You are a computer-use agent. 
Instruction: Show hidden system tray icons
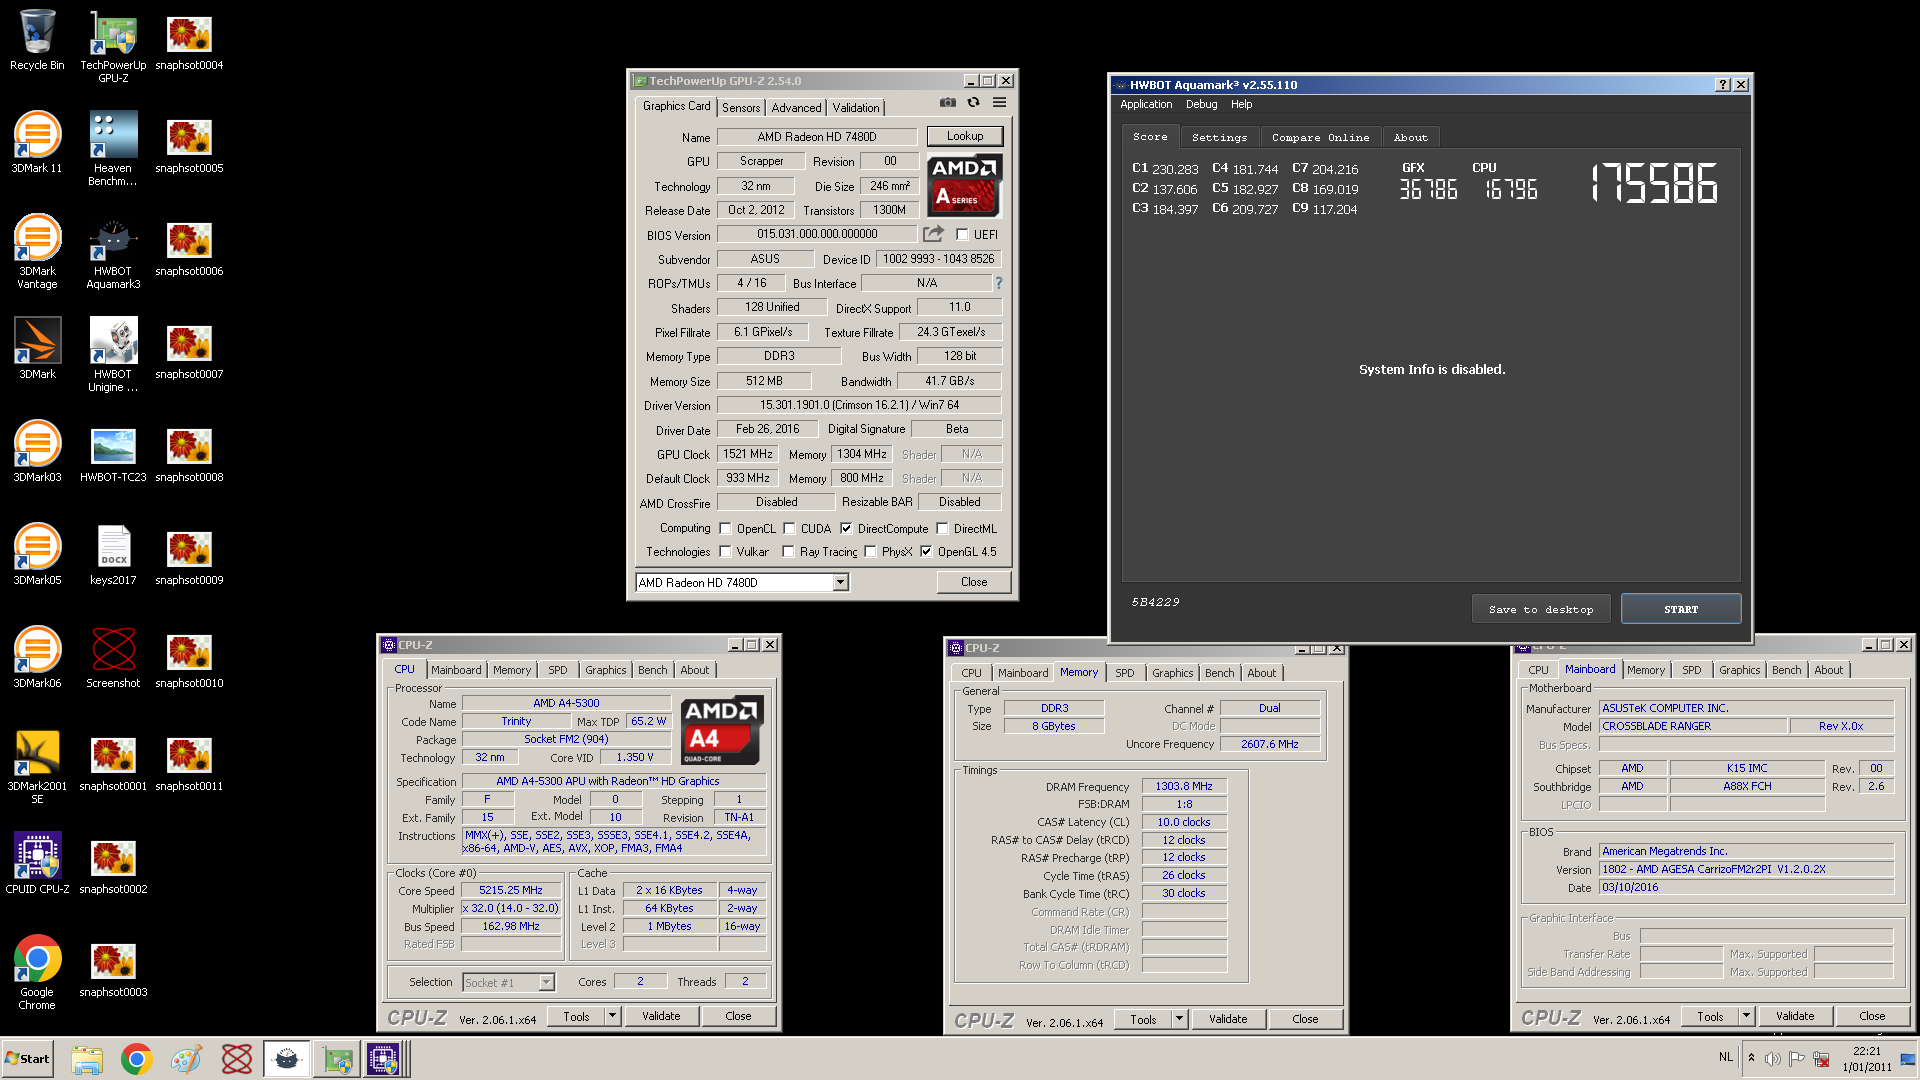(x=1751, y=1057)
